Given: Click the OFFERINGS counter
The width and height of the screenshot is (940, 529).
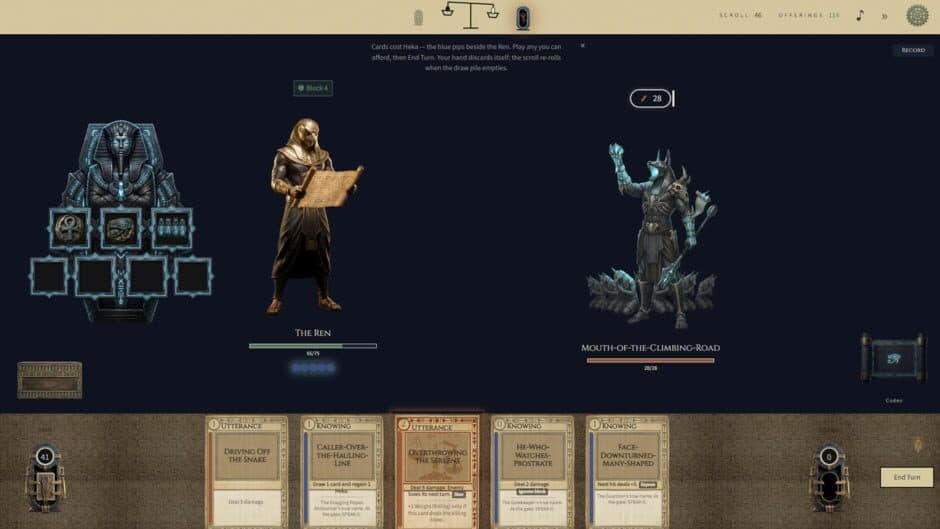Looking at the screenshot, I should [x=809, y=15].
